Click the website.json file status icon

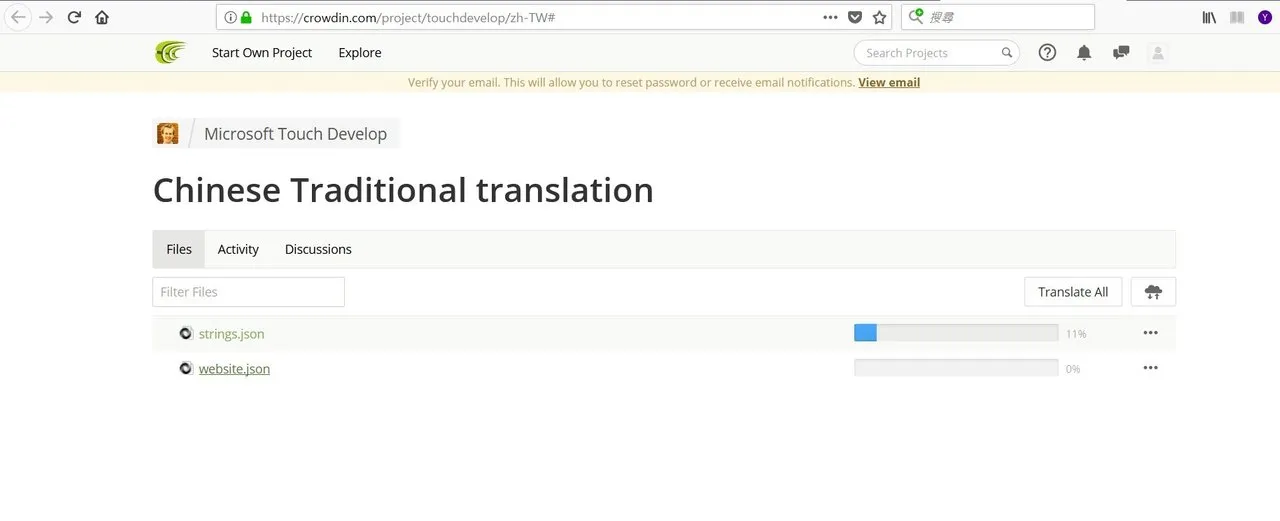[x=185, y=368]
